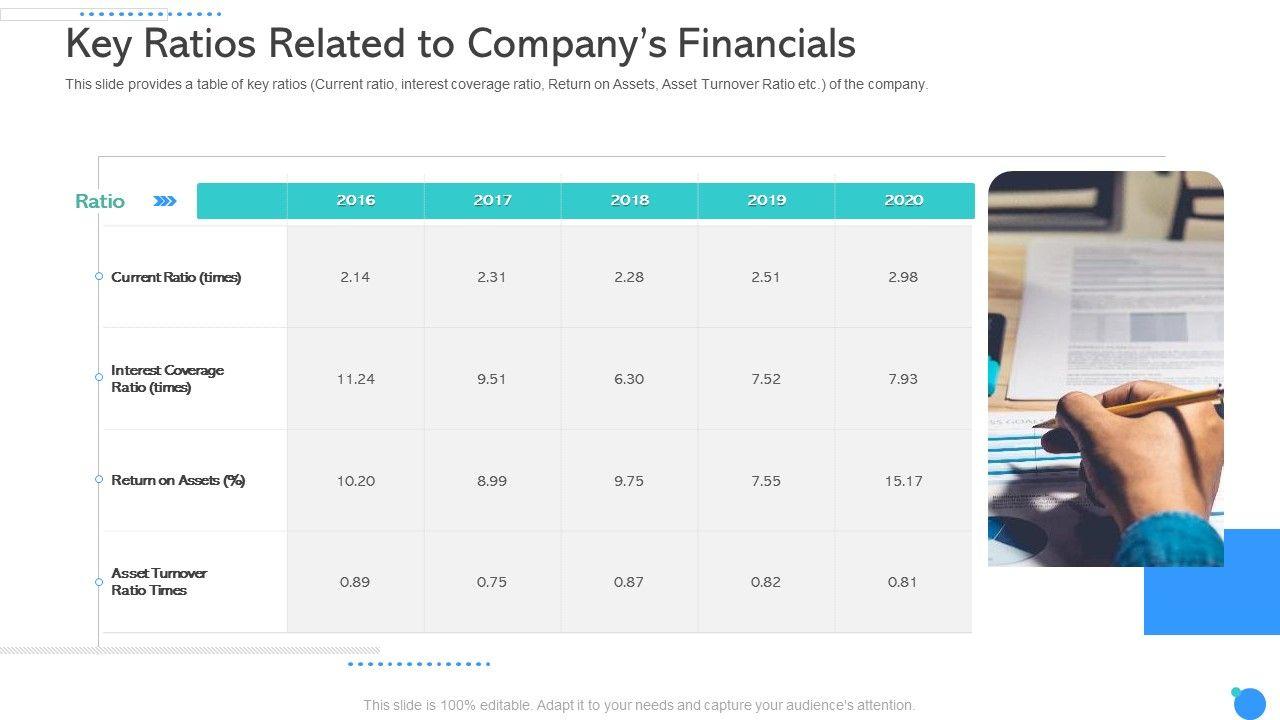
Task: Click the 2016 Interest Coverage value 11.24
Action: [x=355, y=379]
